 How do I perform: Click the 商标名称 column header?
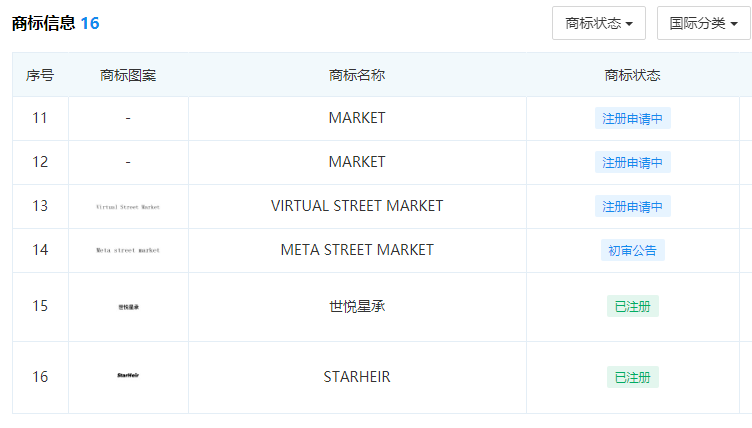(x=357, y=75)
